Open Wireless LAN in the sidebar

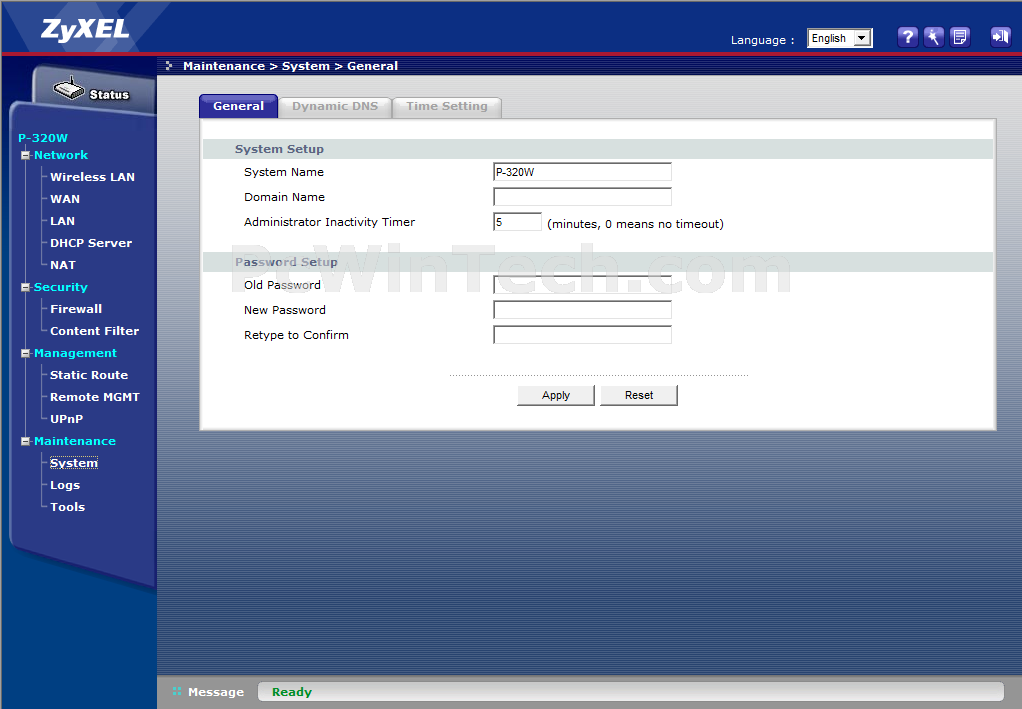pos(93,177)
